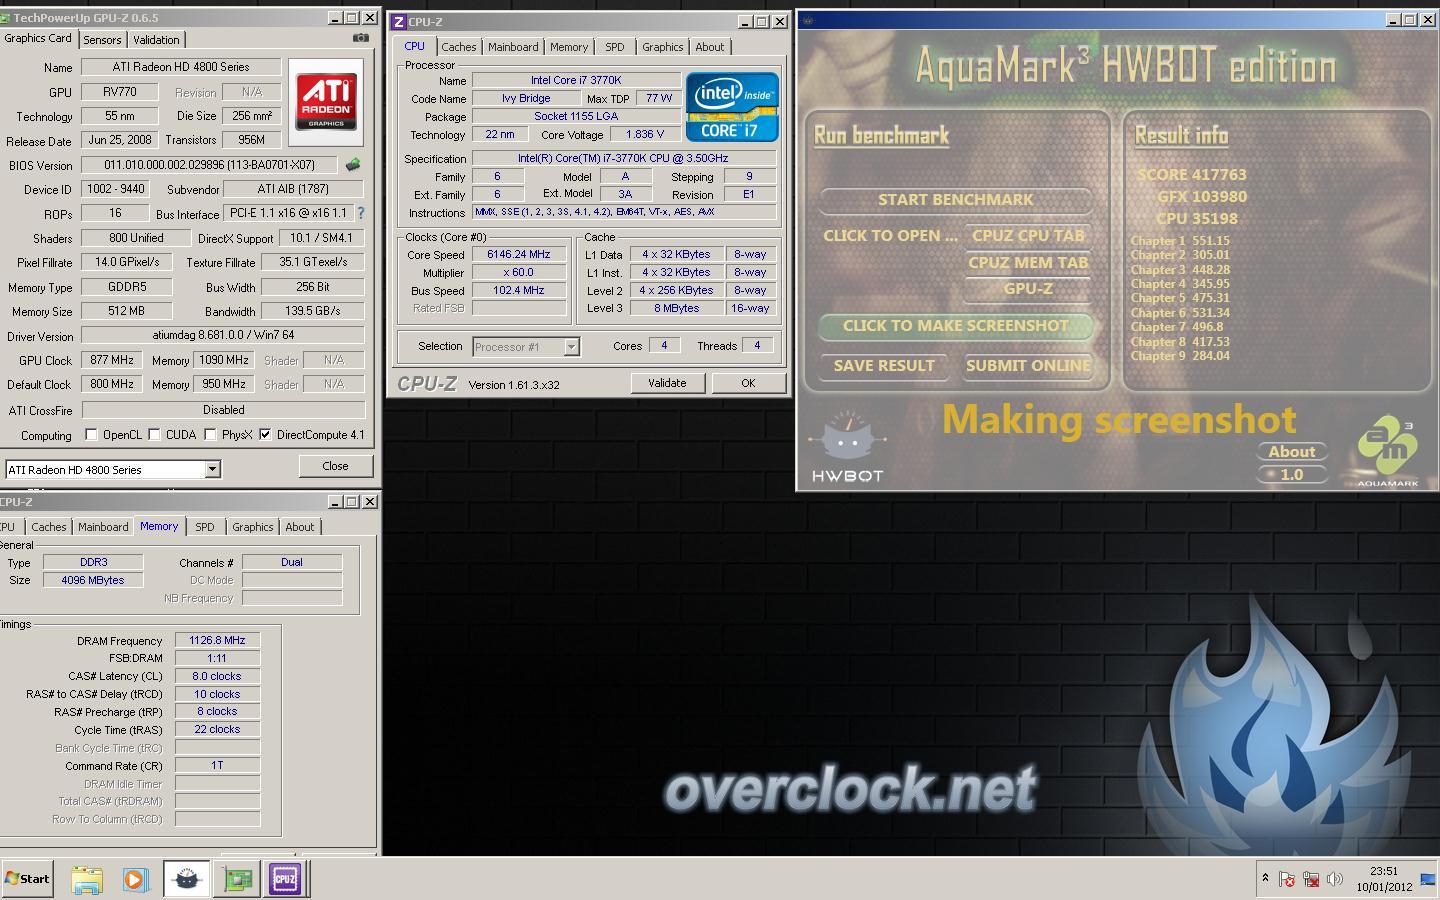Click the Multiplier value x 60.0
This screenshot has width=1440, height=900.
click(x=519, y=272)
